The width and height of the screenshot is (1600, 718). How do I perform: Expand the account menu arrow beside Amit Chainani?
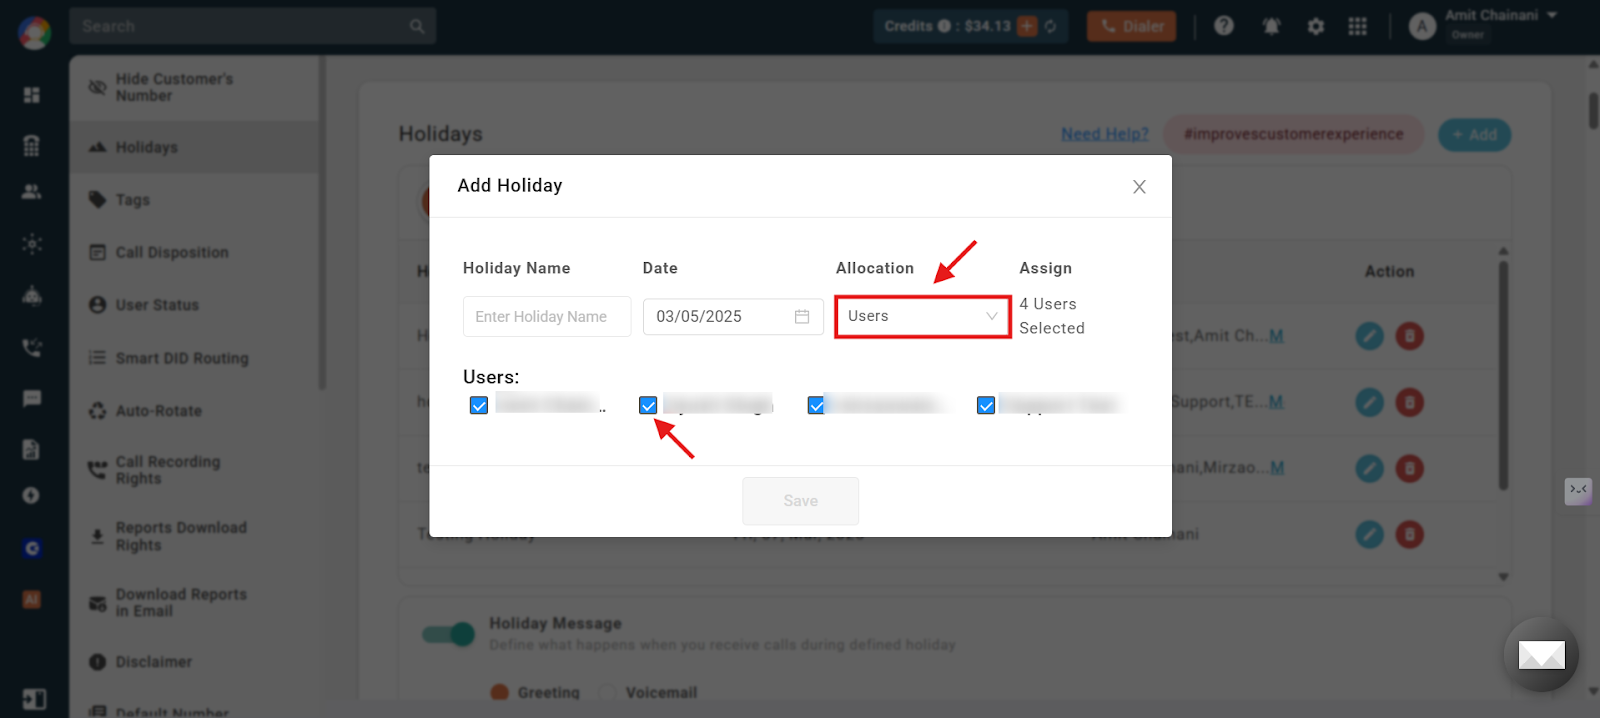pos(1552,15)
